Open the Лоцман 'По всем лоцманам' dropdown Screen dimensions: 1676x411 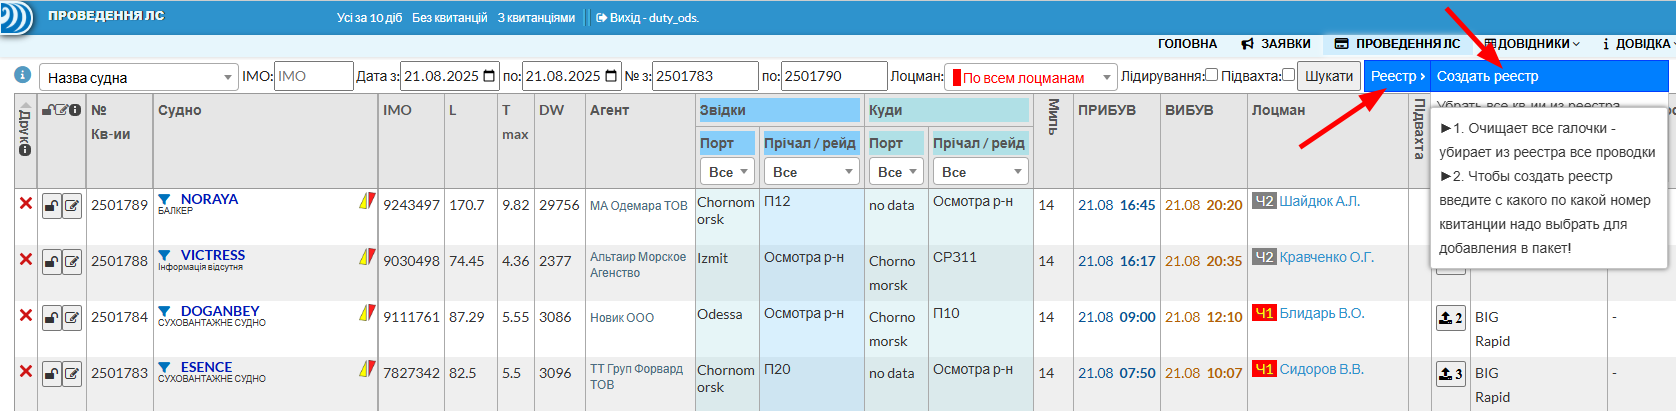click(x=1031, y=77)
